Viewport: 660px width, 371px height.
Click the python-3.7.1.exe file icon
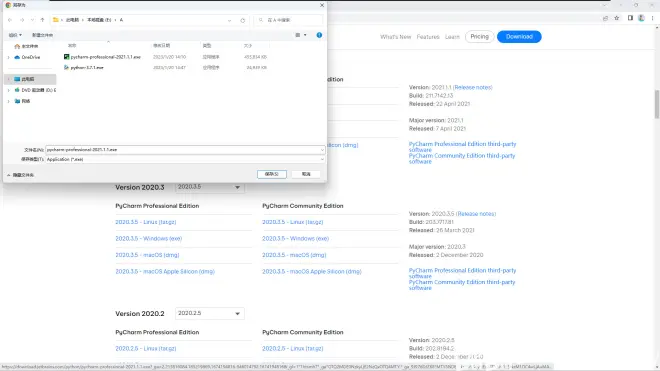(x=67, y=67)
